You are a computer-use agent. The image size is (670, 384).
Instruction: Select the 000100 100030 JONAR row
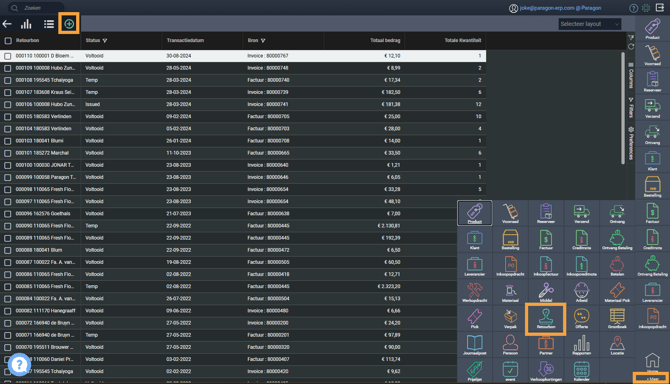(x=243, y=165)
